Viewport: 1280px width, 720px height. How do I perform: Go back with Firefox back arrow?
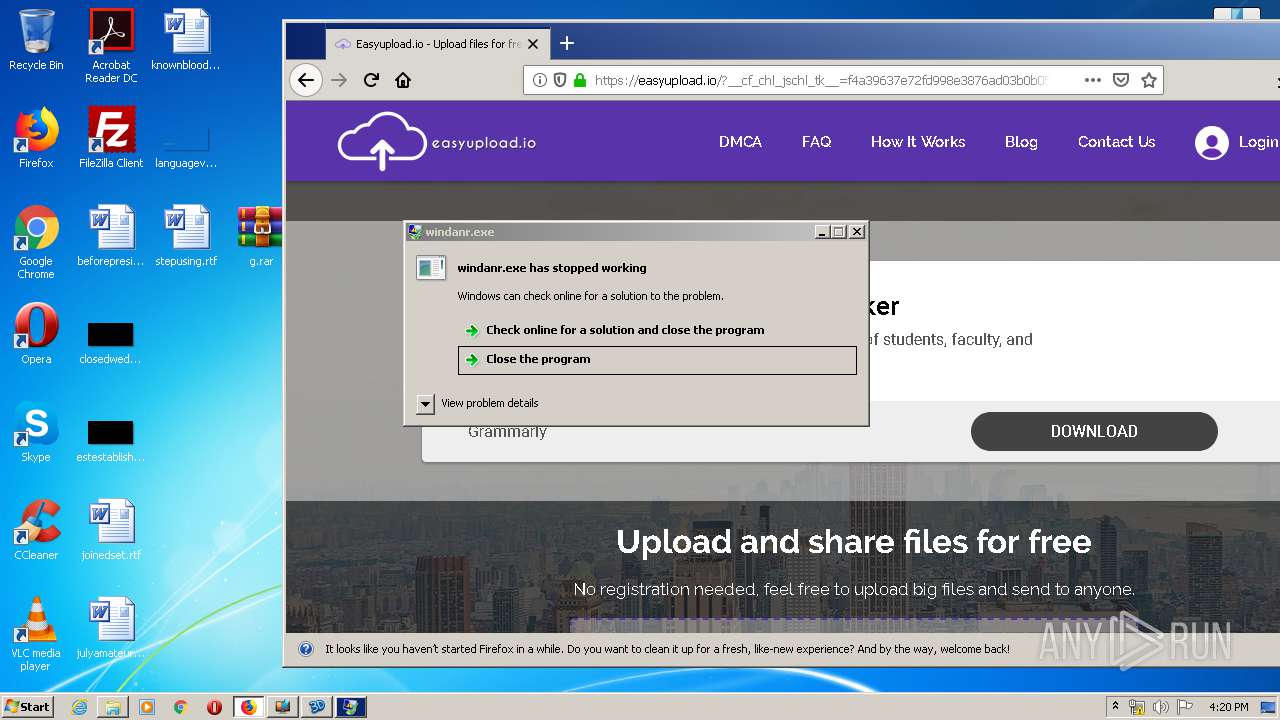tap(306, 80)
